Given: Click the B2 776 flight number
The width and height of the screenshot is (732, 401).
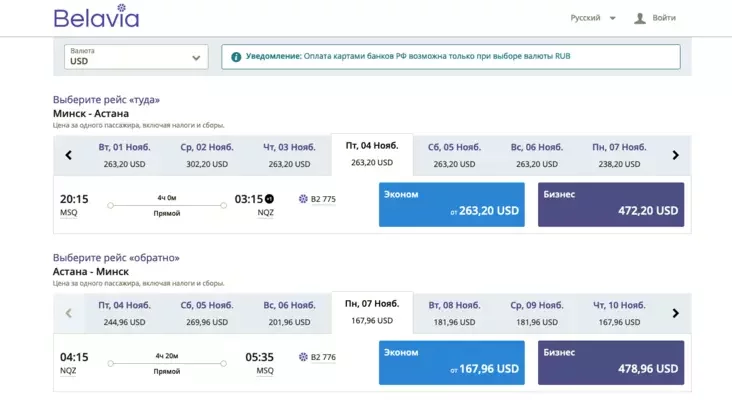Looking at the screenshot, I should [323, 357].
